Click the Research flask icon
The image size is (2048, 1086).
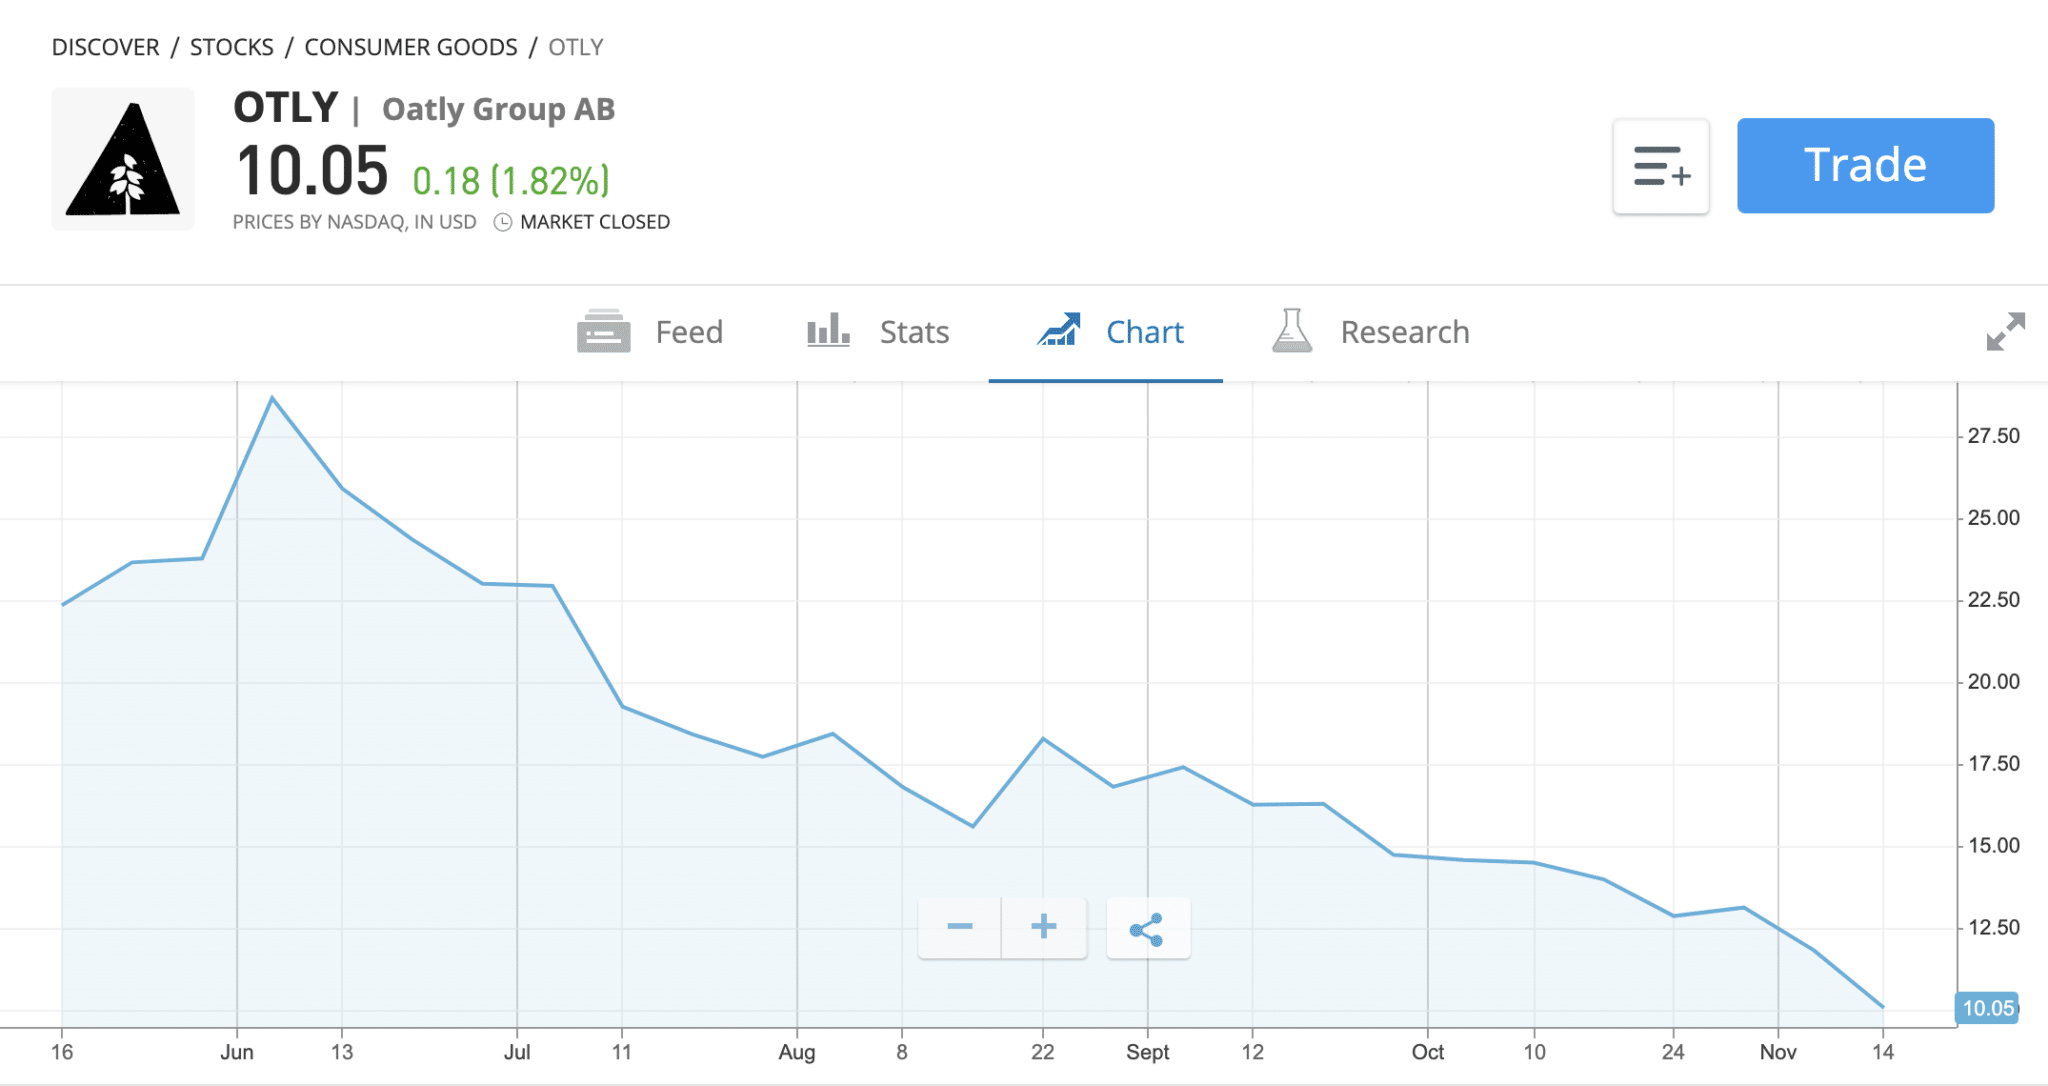[x=1292, y=330]
